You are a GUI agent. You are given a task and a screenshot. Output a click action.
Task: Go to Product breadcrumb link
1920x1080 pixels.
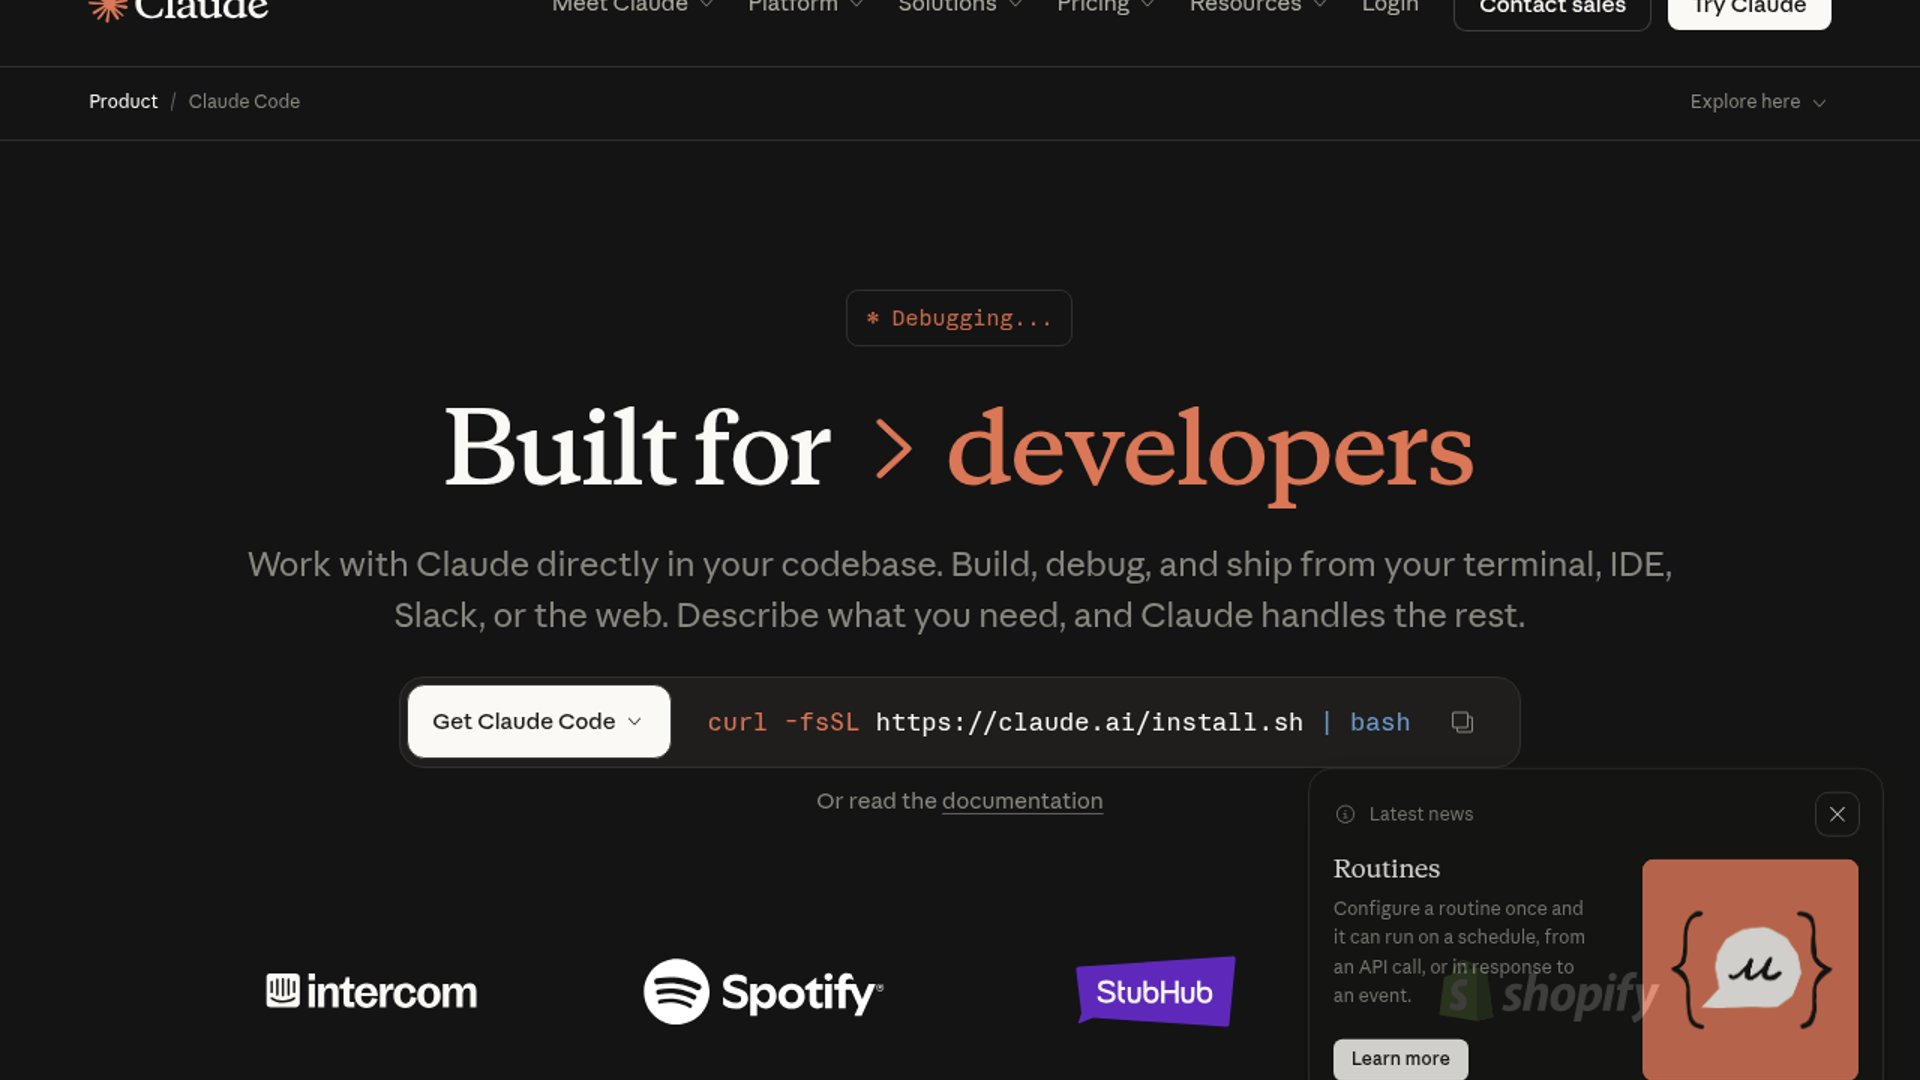[123, 102]
